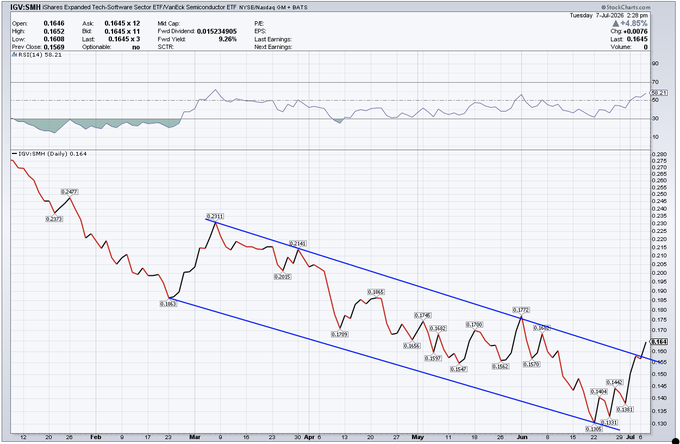680x444 pixels.
Task: Click the 0.1772 June peak label
Action: tap(521, 310)
